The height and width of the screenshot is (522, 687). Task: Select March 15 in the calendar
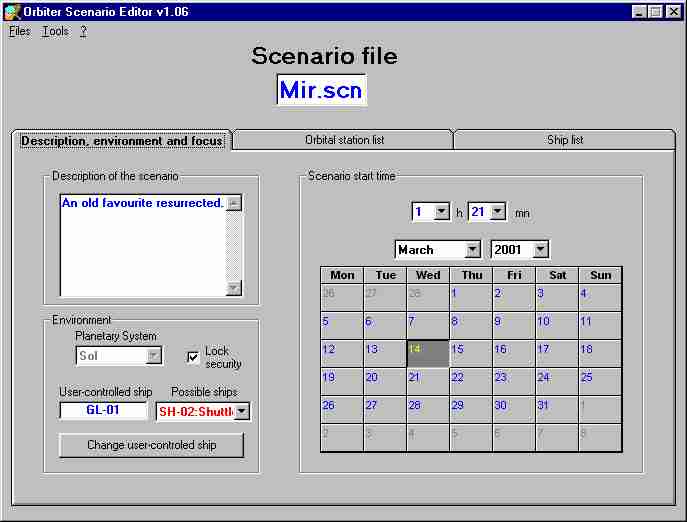click(x=471, y=353)
